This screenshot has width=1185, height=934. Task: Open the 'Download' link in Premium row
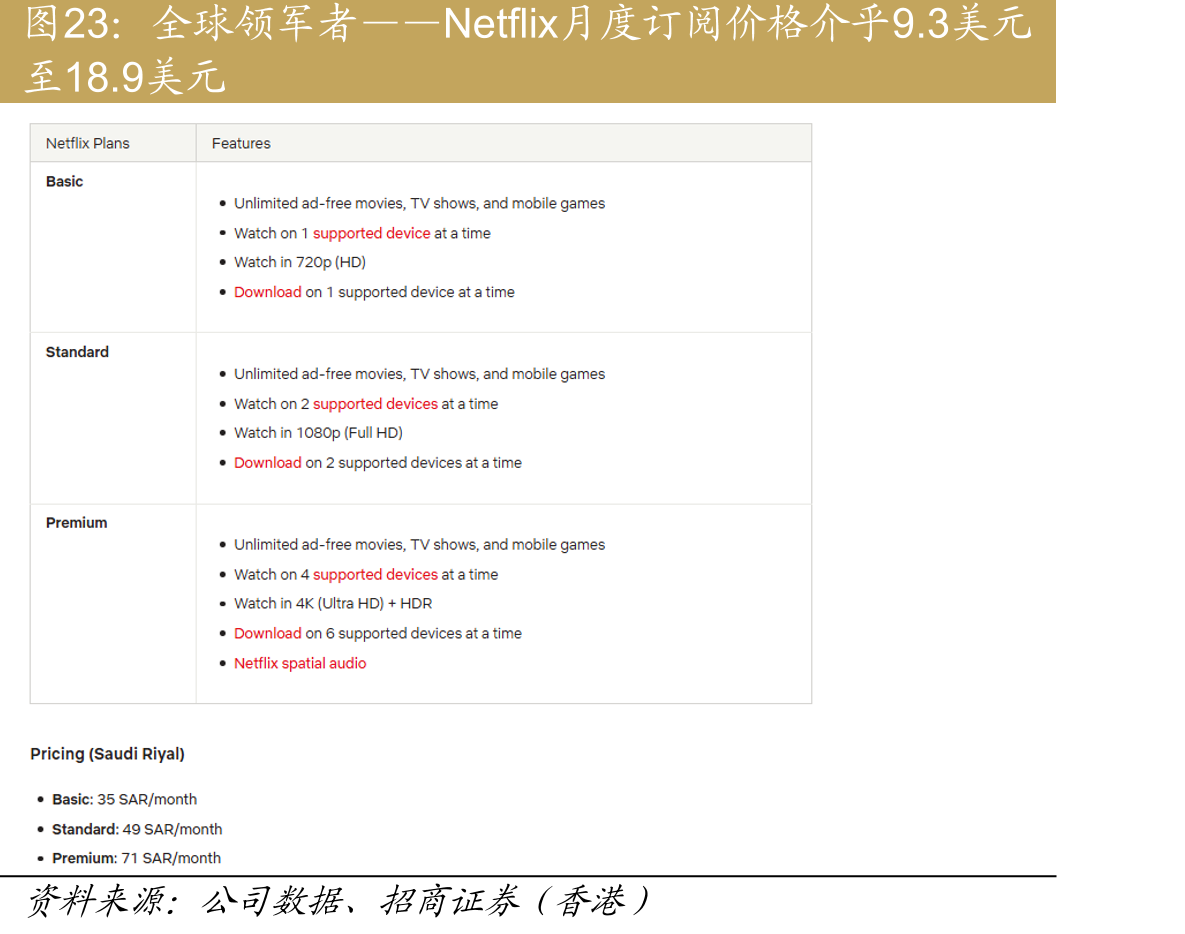[x=268, y=633]
